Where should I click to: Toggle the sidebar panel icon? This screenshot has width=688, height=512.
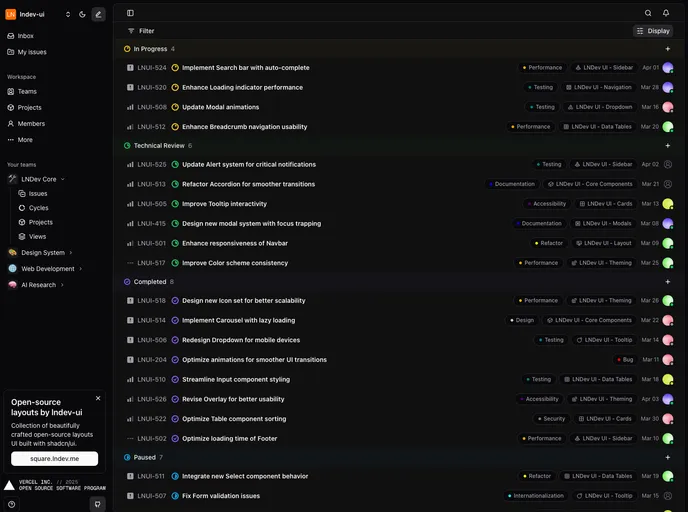tap(130, 13)
